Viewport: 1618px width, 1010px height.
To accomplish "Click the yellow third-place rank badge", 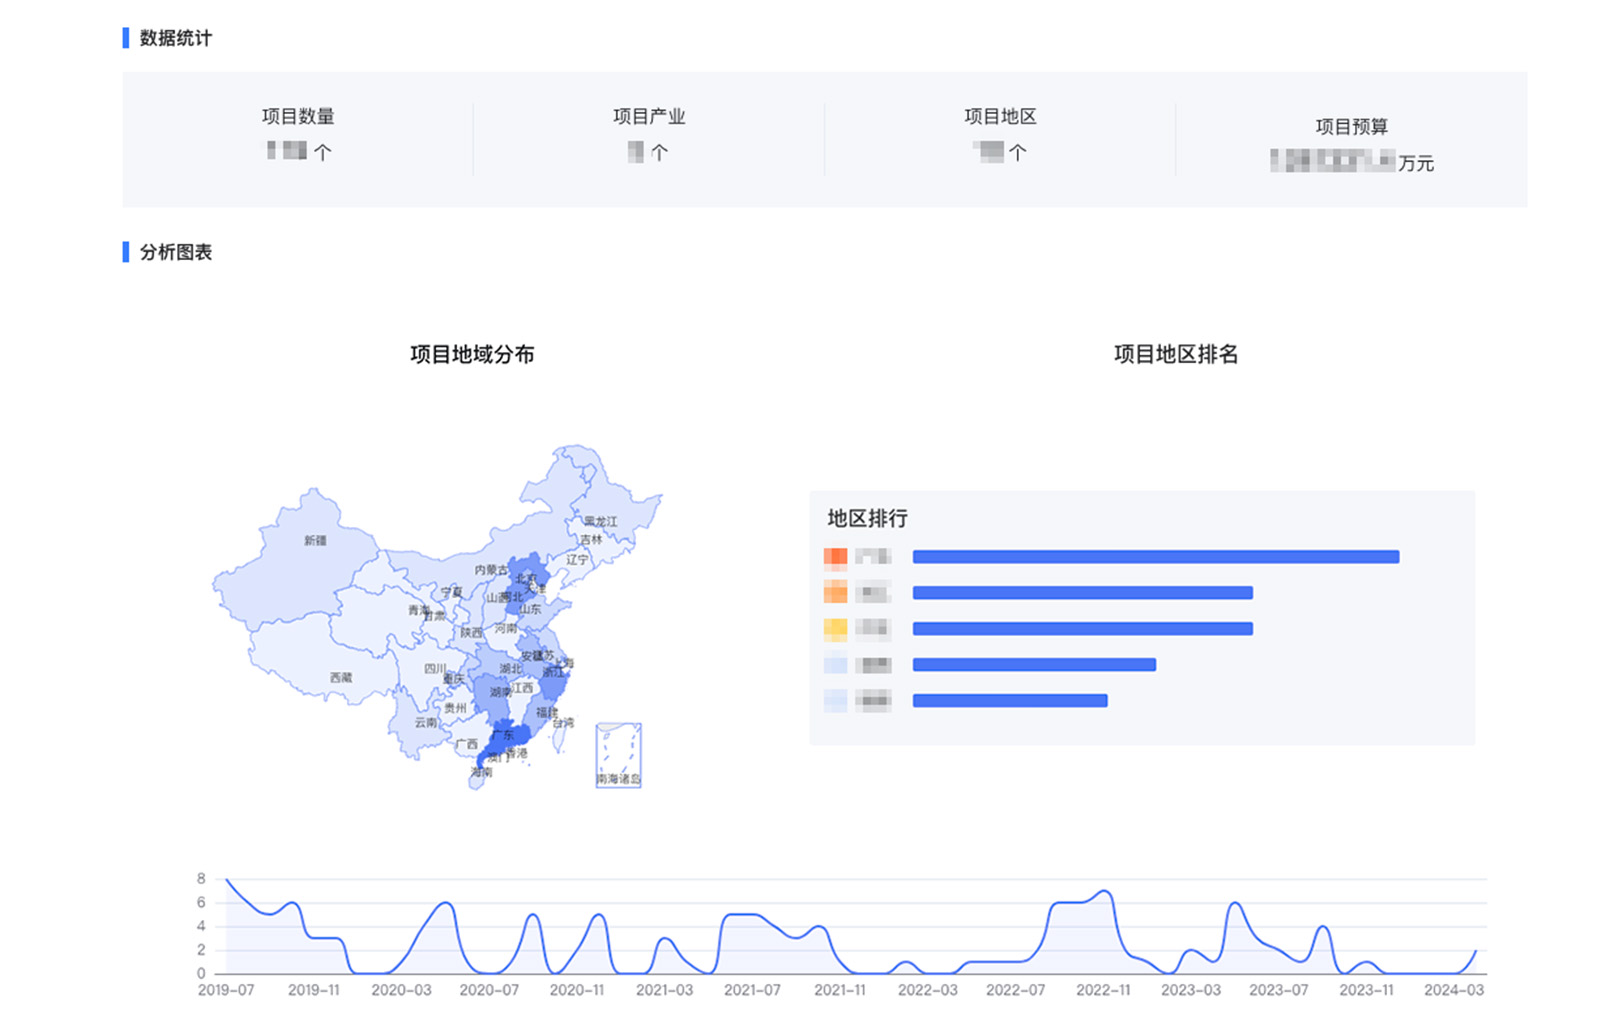I will click(x=835, y=629).
